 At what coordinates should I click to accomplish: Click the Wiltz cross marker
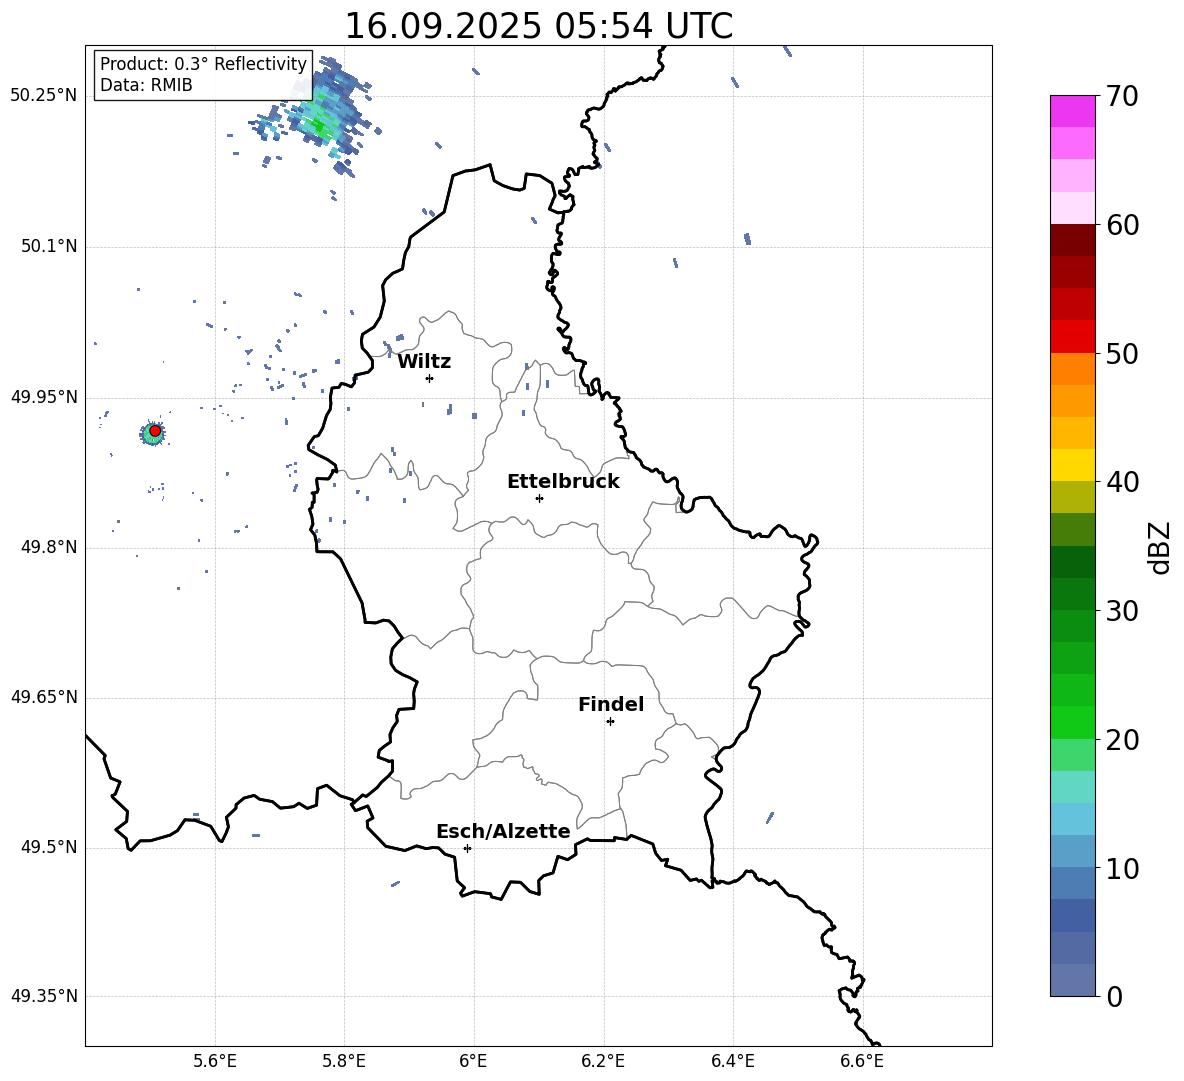pos(430,378)
